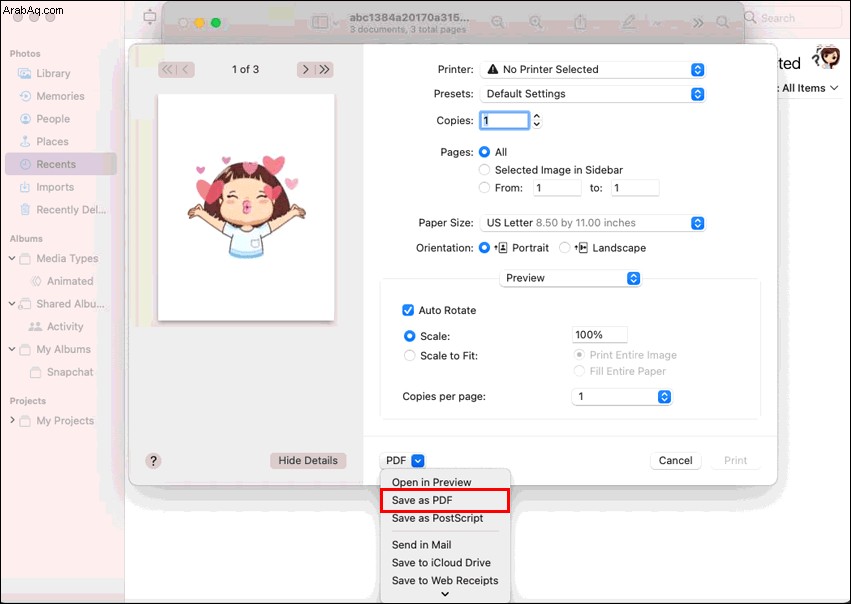Click the Copies stepper arrows
Viewport: 851px width, 604px height.
pos(537,120)
